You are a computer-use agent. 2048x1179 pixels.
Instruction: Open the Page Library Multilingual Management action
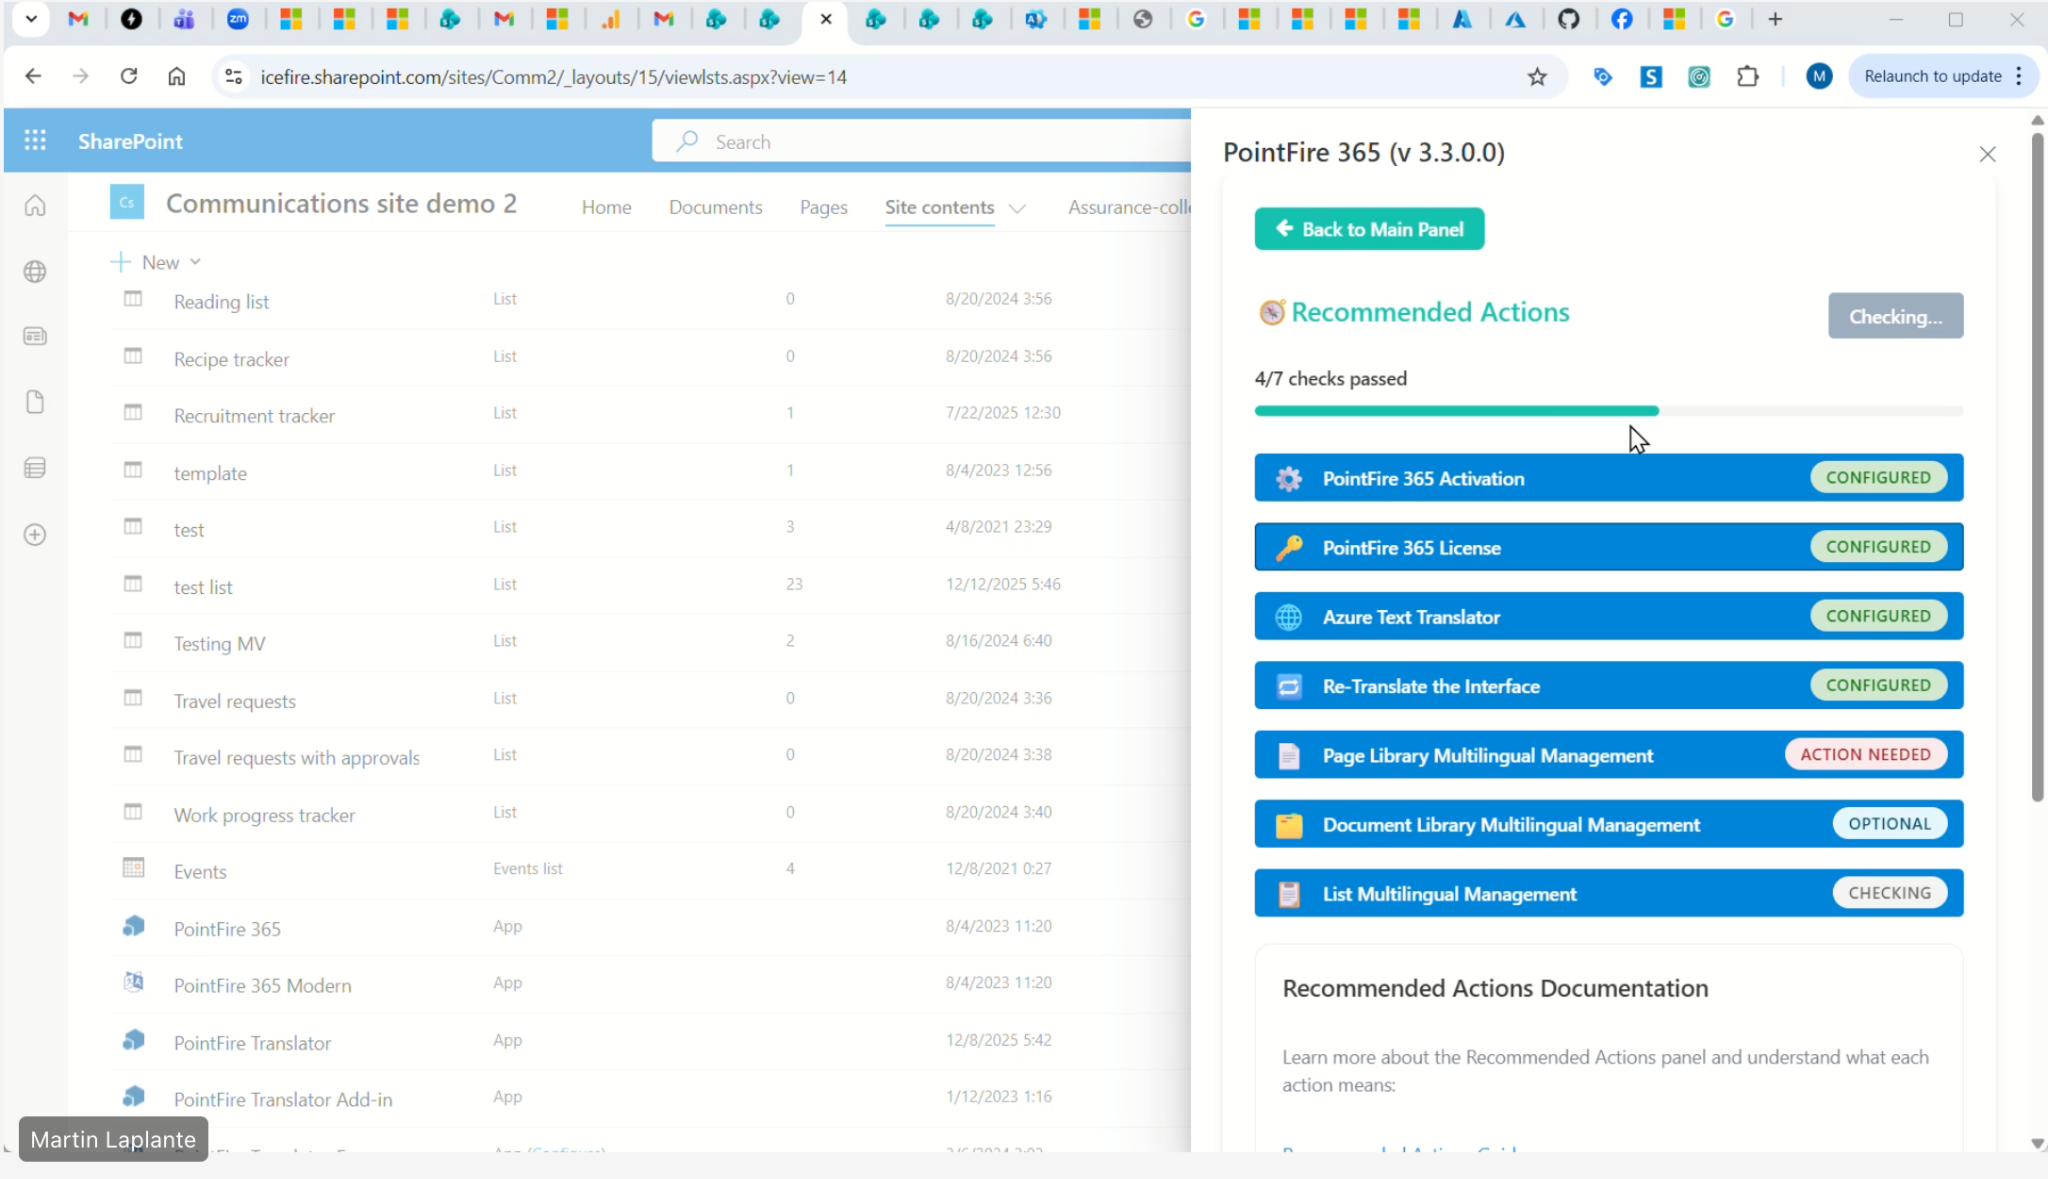click(1487, 755)
